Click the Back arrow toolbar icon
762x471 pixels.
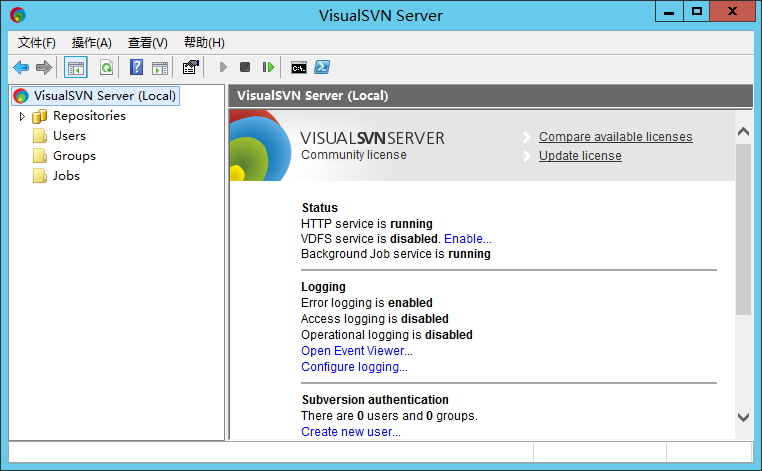pos(21,67)
